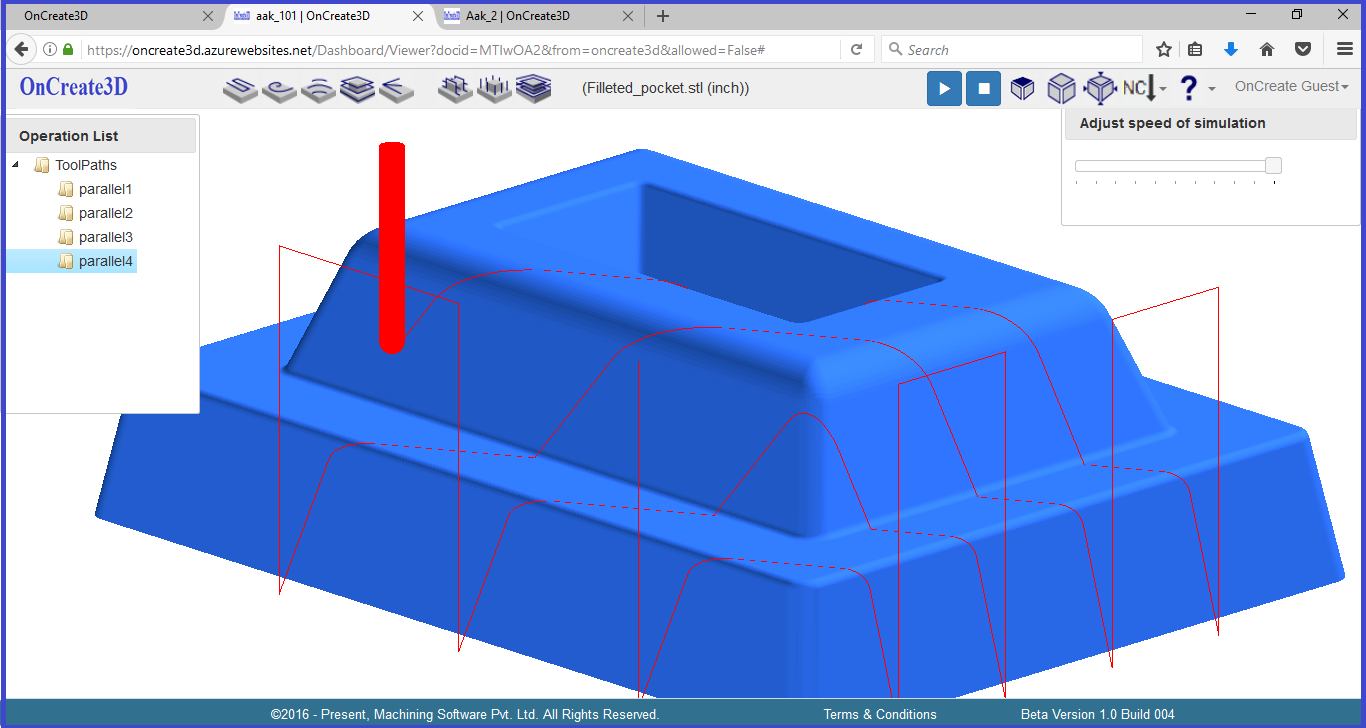1366x728 pixels.
Task: Open the OnCreate Guest user menu
Action: (x=1291, y=87)
